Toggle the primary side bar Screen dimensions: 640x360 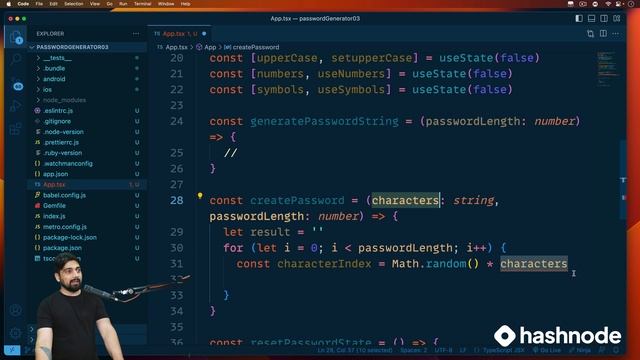[579, 18]
